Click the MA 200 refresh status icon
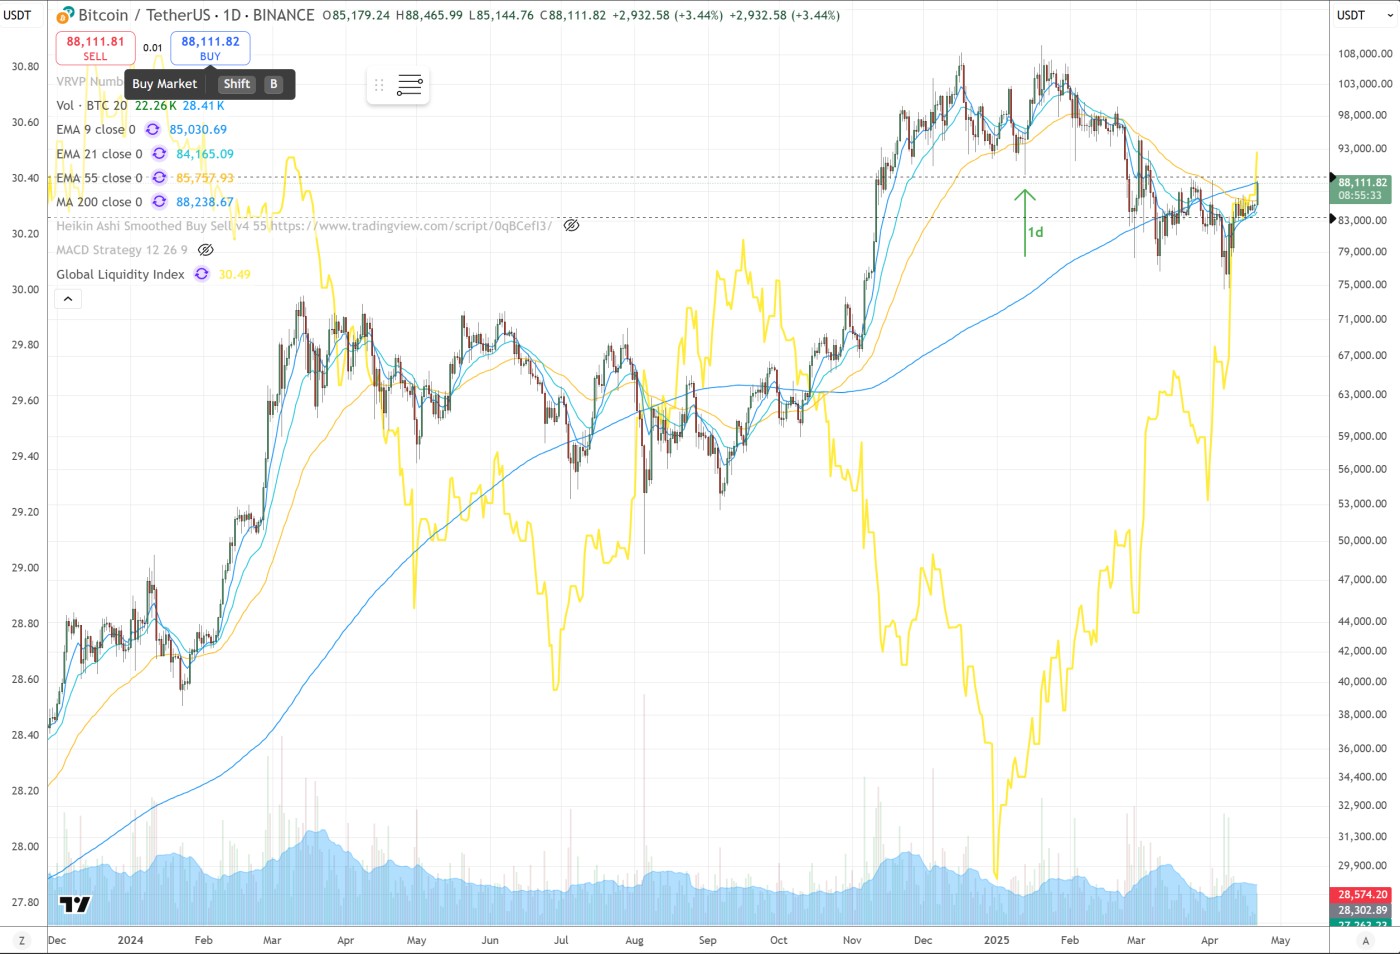The width and height of the screenshot is (1400, 954). pos(159,202)
